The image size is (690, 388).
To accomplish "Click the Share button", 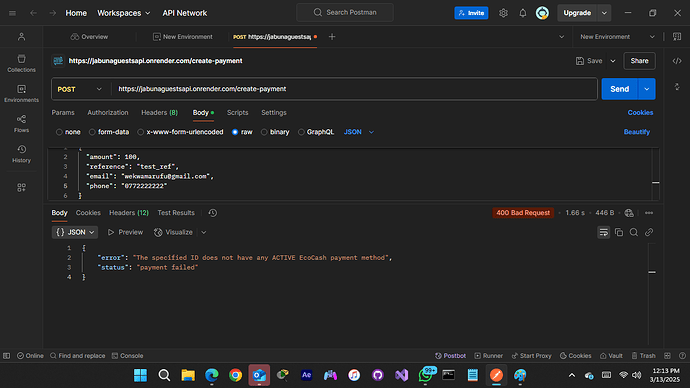I will 639,61.
